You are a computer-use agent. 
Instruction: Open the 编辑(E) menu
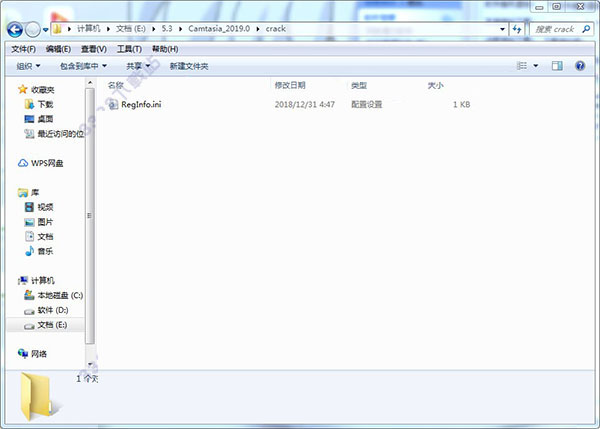point(58,49)
